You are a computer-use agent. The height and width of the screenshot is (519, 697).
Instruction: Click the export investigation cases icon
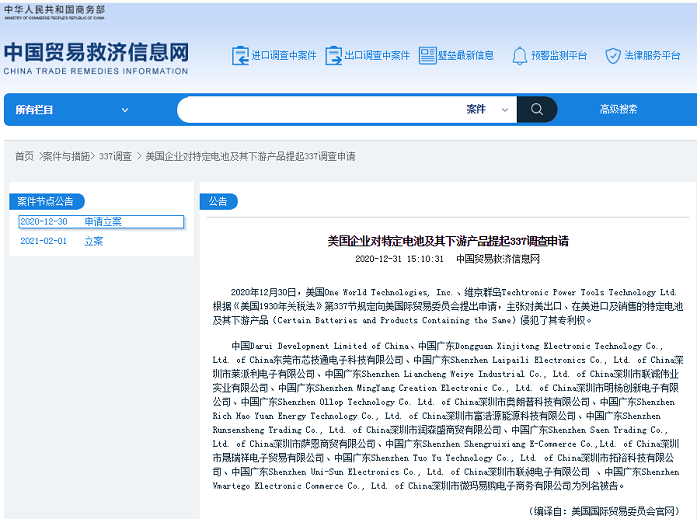(x=333, y=56)
